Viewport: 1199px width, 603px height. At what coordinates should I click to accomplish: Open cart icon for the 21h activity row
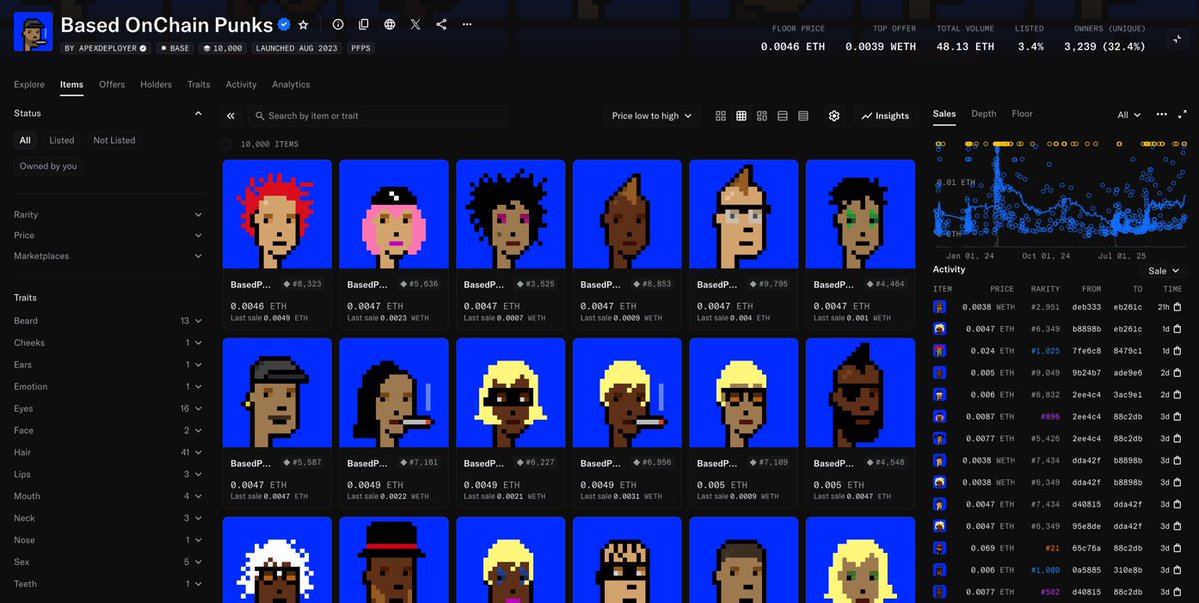point(1177,307)
